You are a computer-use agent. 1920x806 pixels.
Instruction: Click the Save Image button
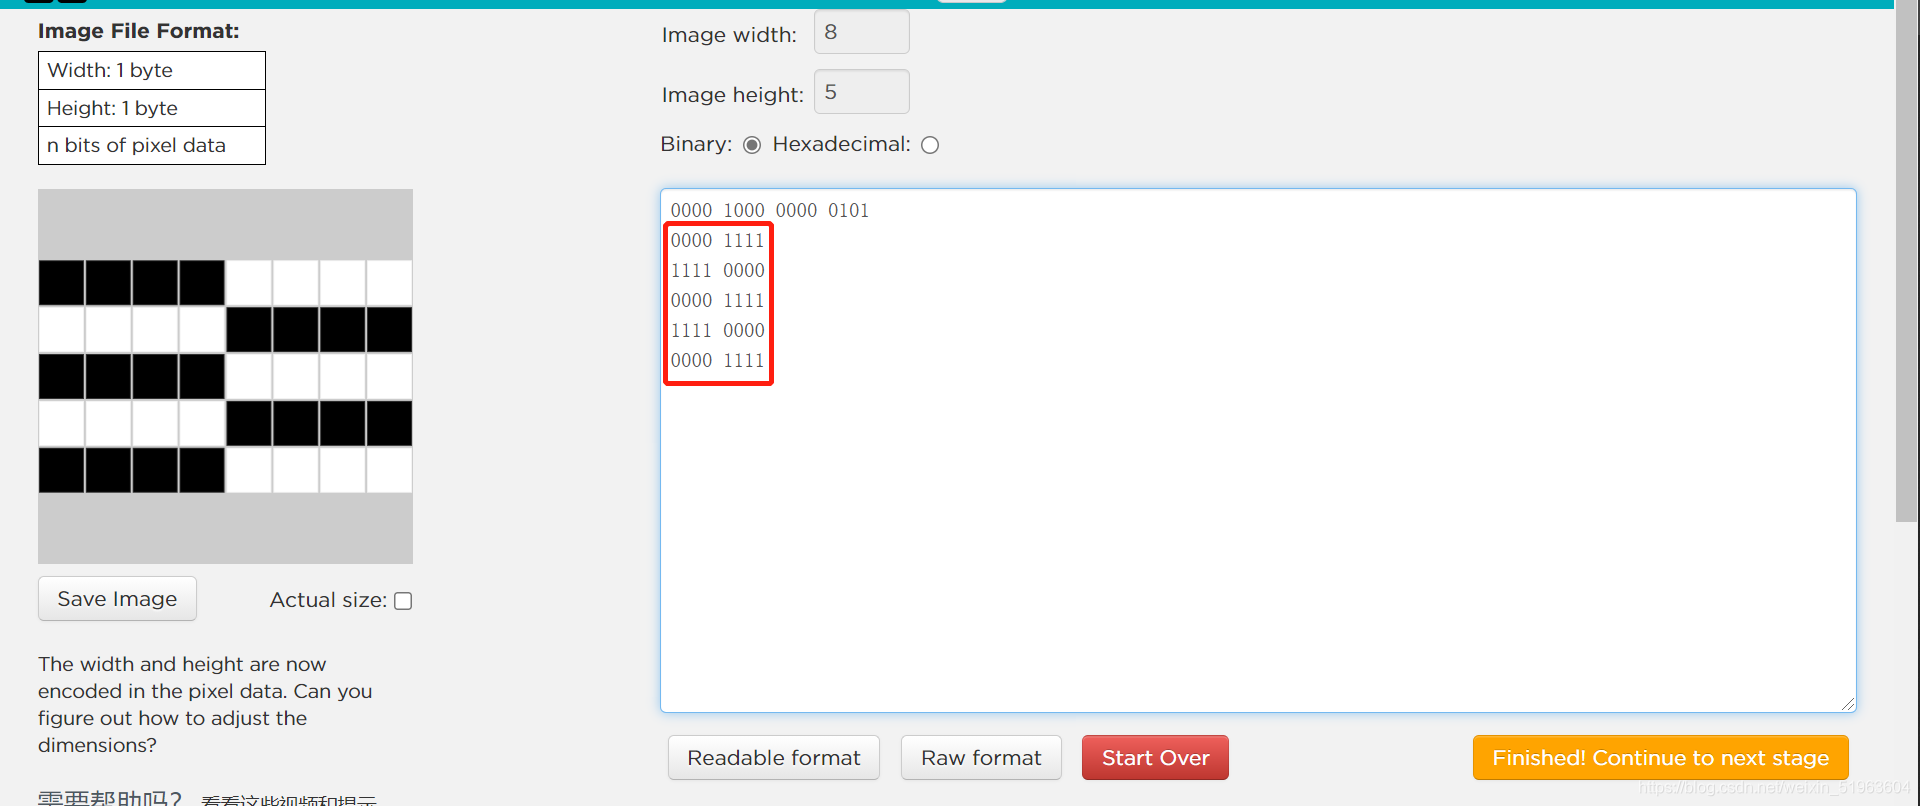[117, 598]
